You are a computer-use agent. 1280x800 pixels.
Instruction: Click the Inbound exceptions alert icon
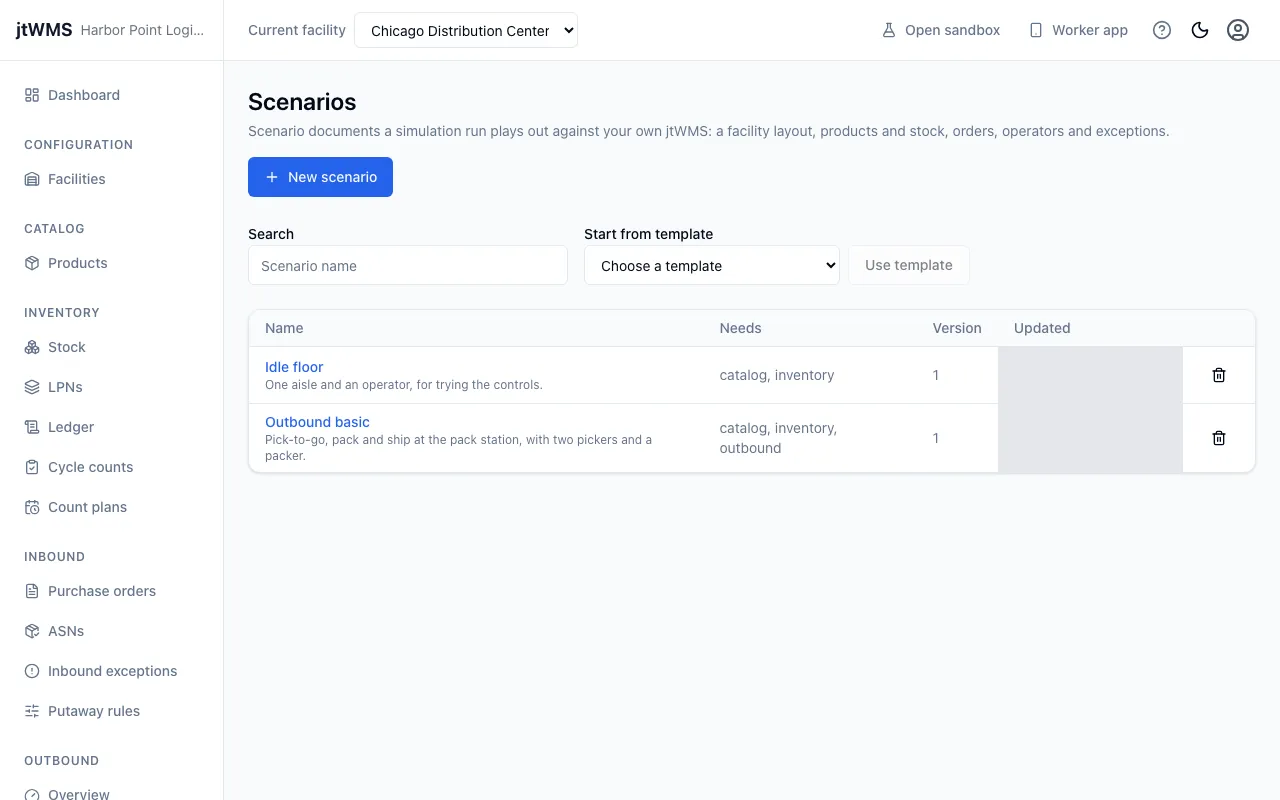click(x=32, y=671)
